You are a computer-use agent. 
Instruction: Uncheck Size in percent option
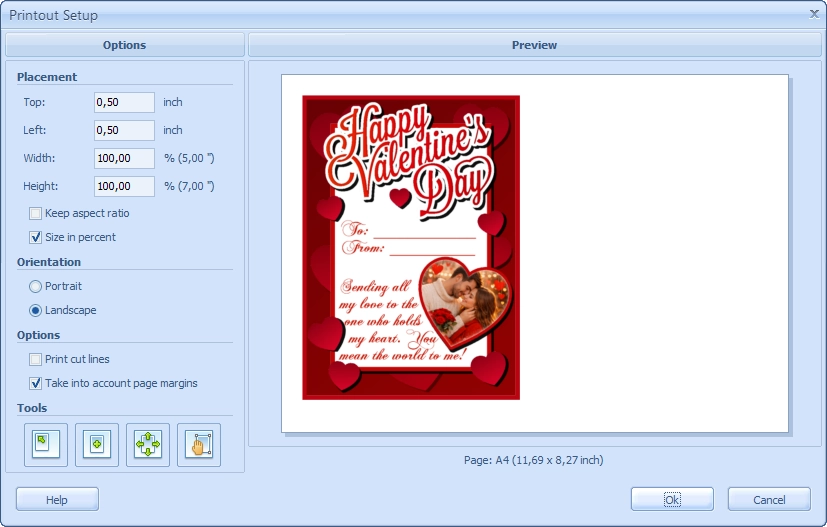(x=36, y=237)
